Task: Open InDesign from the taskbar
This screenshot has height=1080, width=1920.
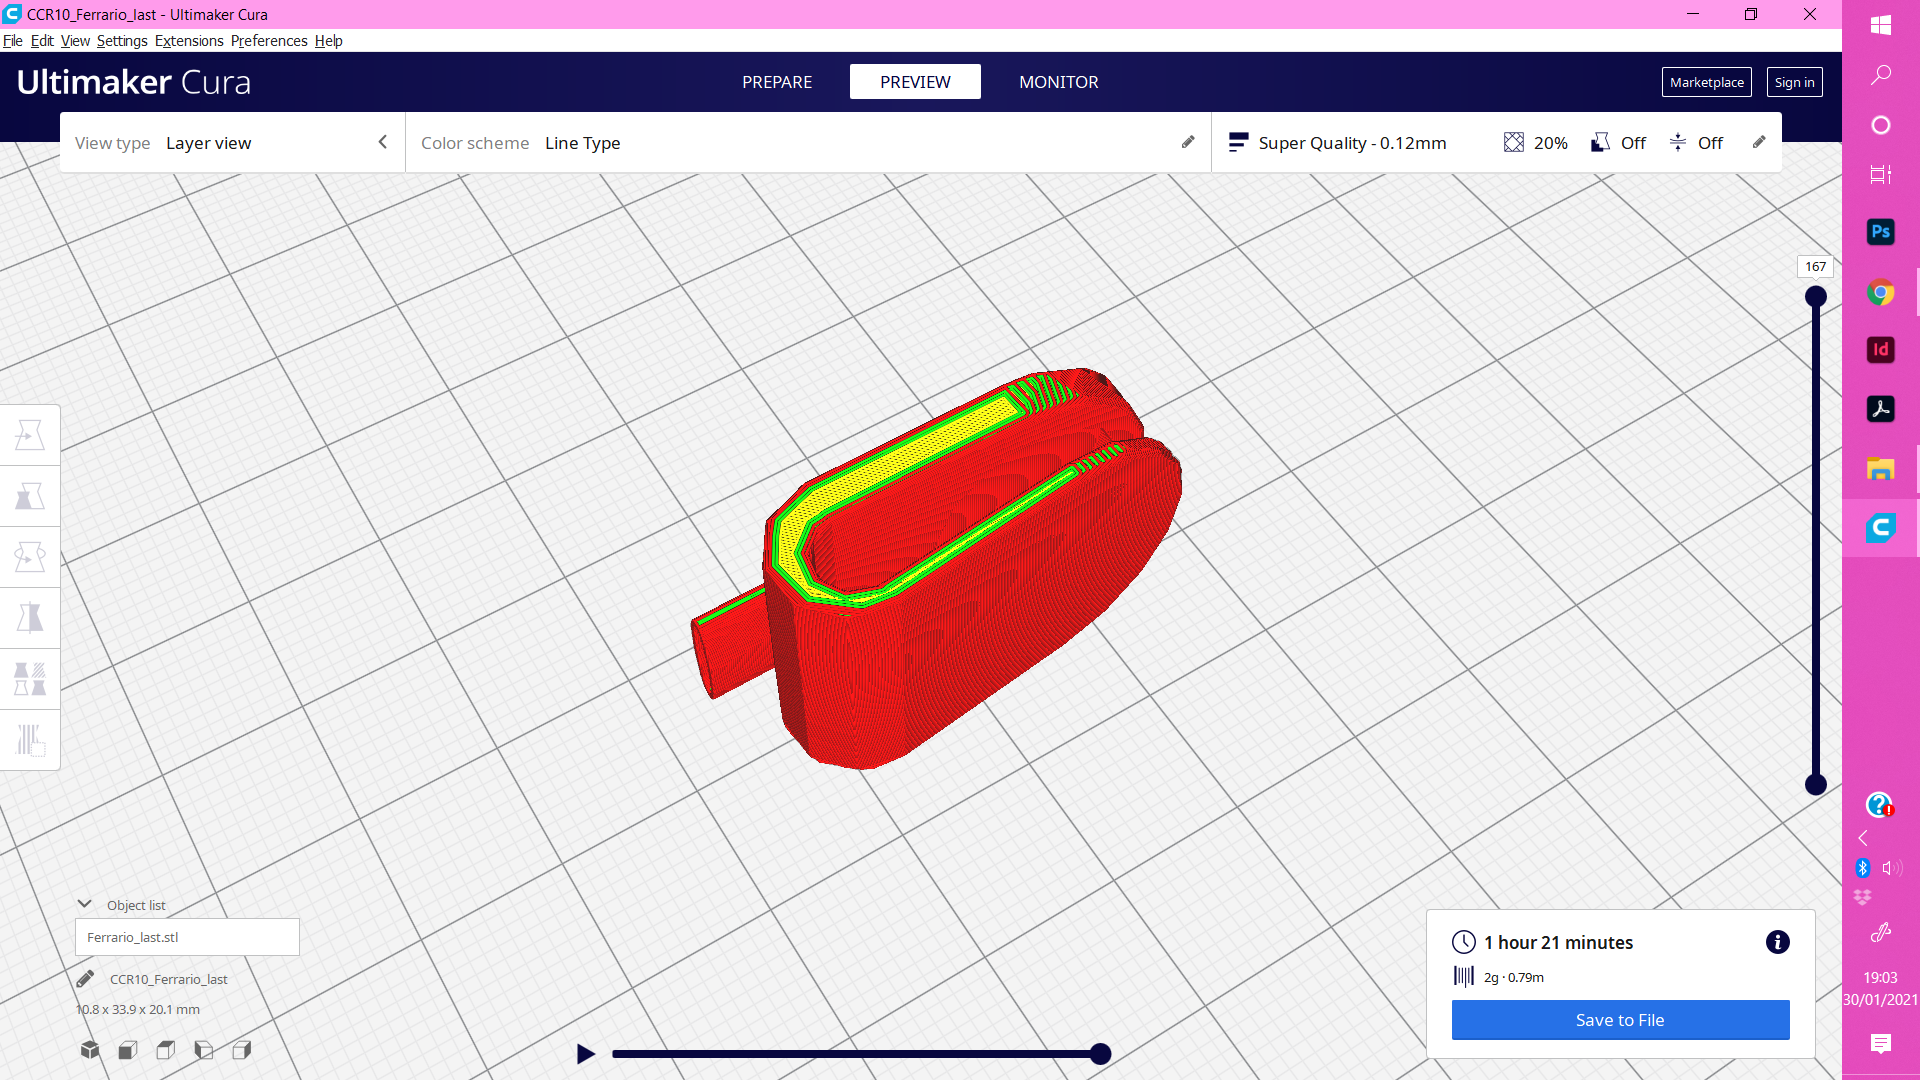Action: (x=1880, y=350)
